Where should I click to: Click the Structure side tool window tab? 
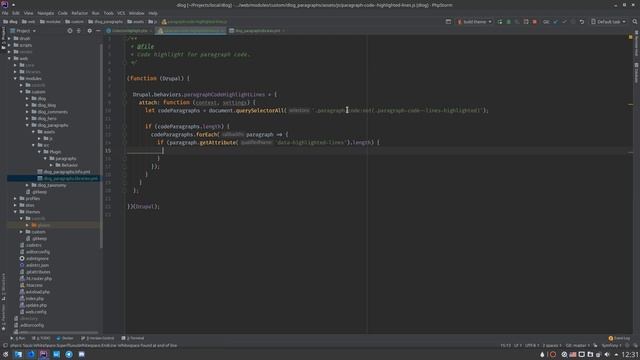click(x=3, y=286)
